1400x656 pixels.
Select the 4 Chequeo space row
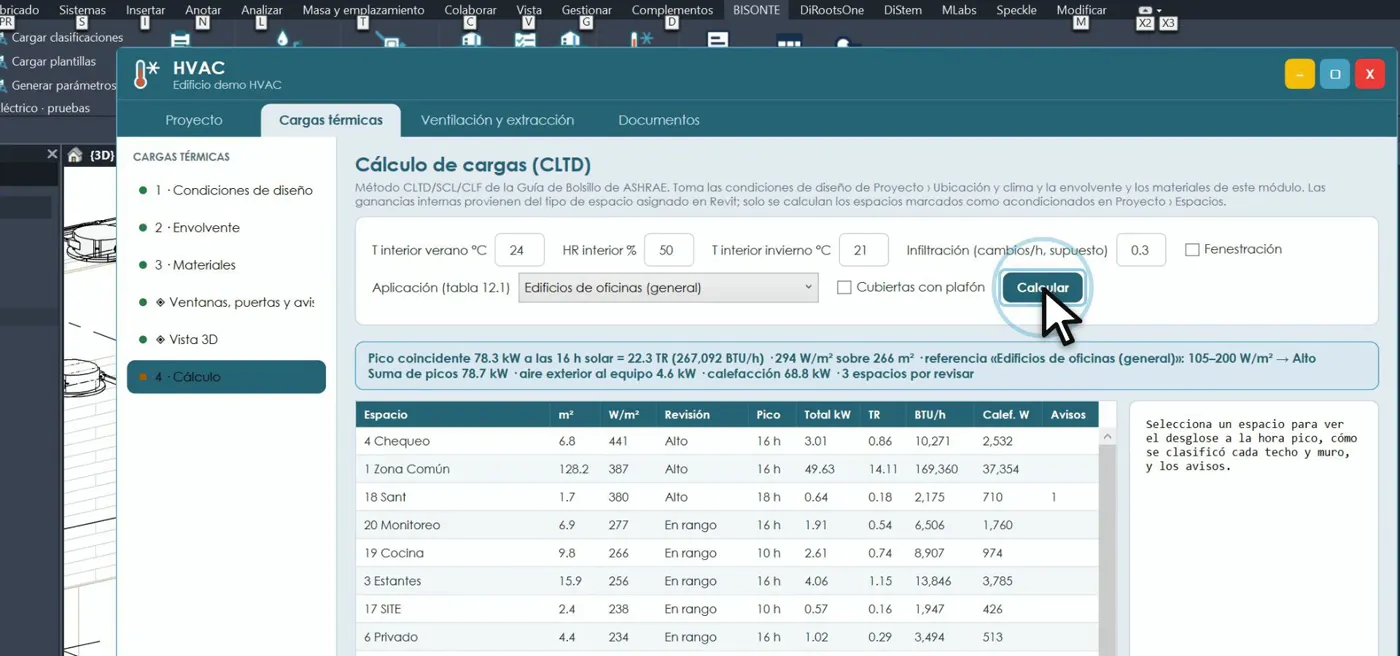[x=727, y=441]
